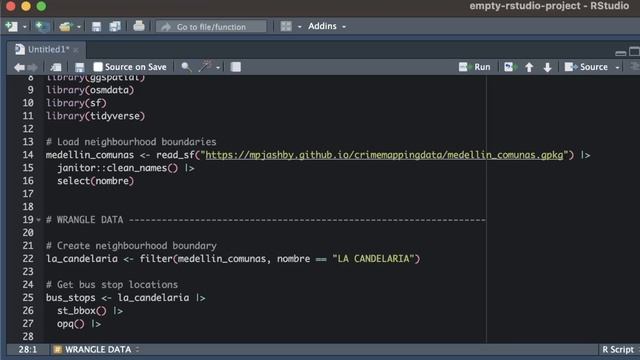This screenshot has width=640, height=360.
Task: Go back to previous source location
Action: 19,67
